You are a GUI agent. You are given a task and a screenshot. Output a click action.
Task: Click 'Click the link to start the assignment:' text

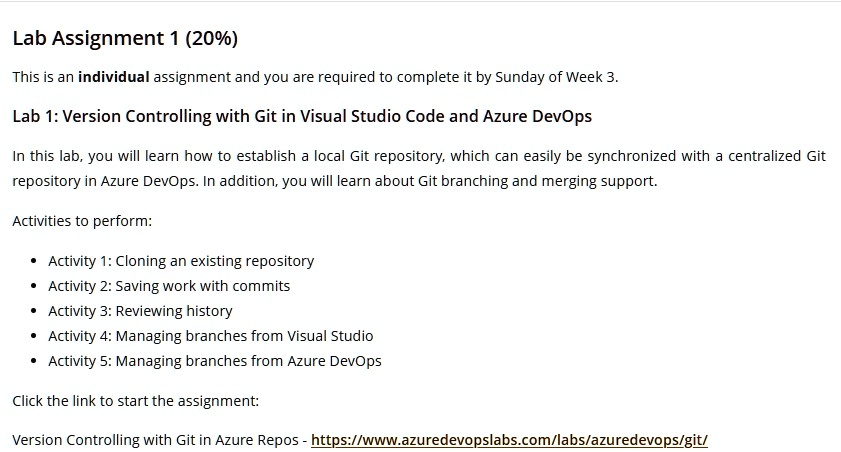136,401
